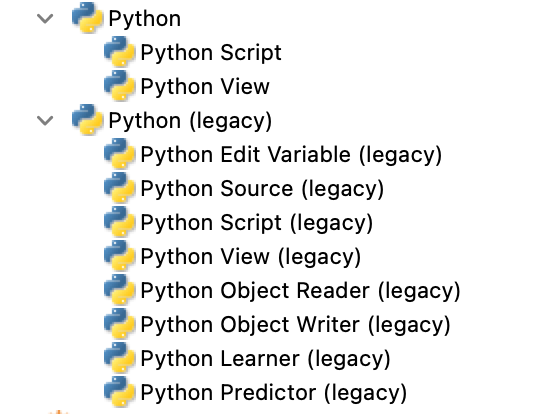This screenshot has height=414, width=548.
Task: Click the Python Source (legacy) icon
Action: pyautogui.click(x=120, y=188)
